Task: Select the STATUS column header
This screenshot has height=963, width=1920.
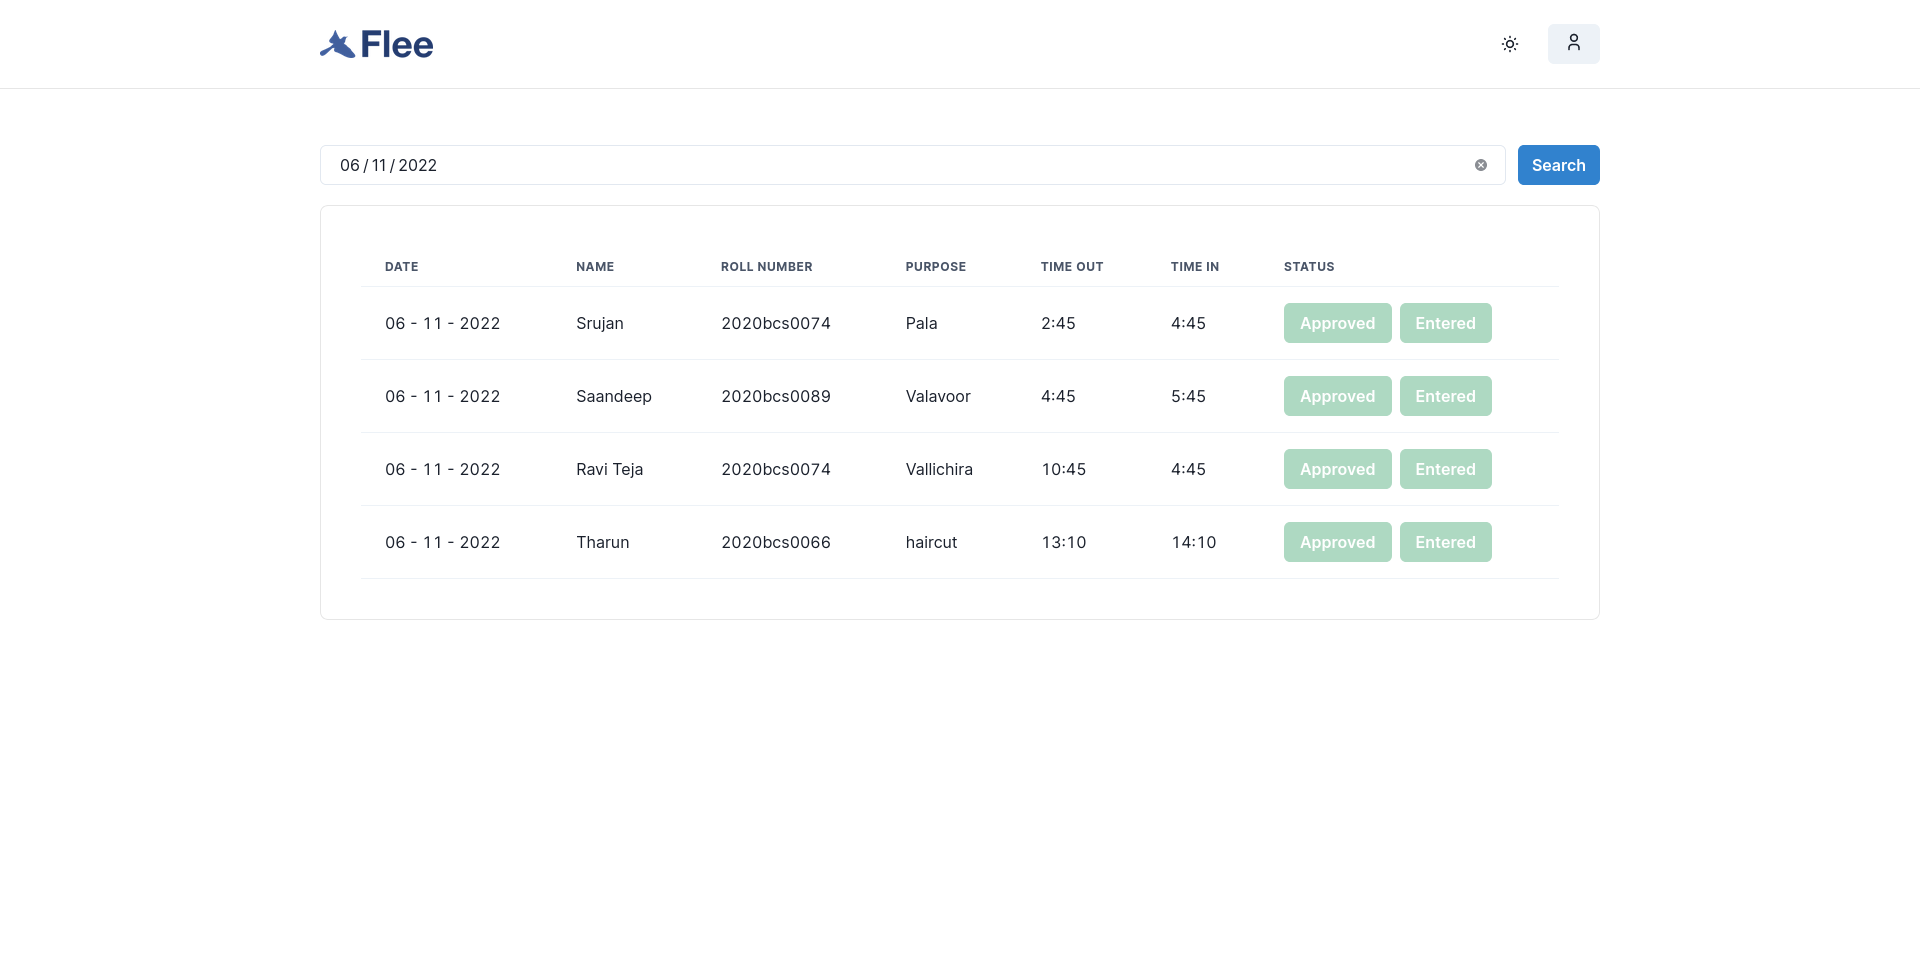Action: 1309,267
